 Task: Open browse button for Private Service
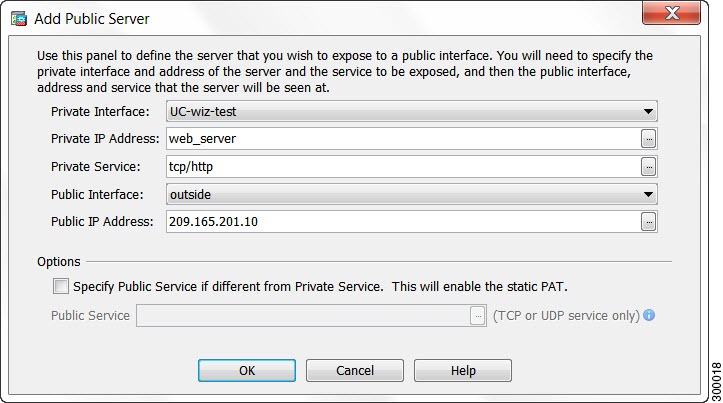click(x=648, y=166)
